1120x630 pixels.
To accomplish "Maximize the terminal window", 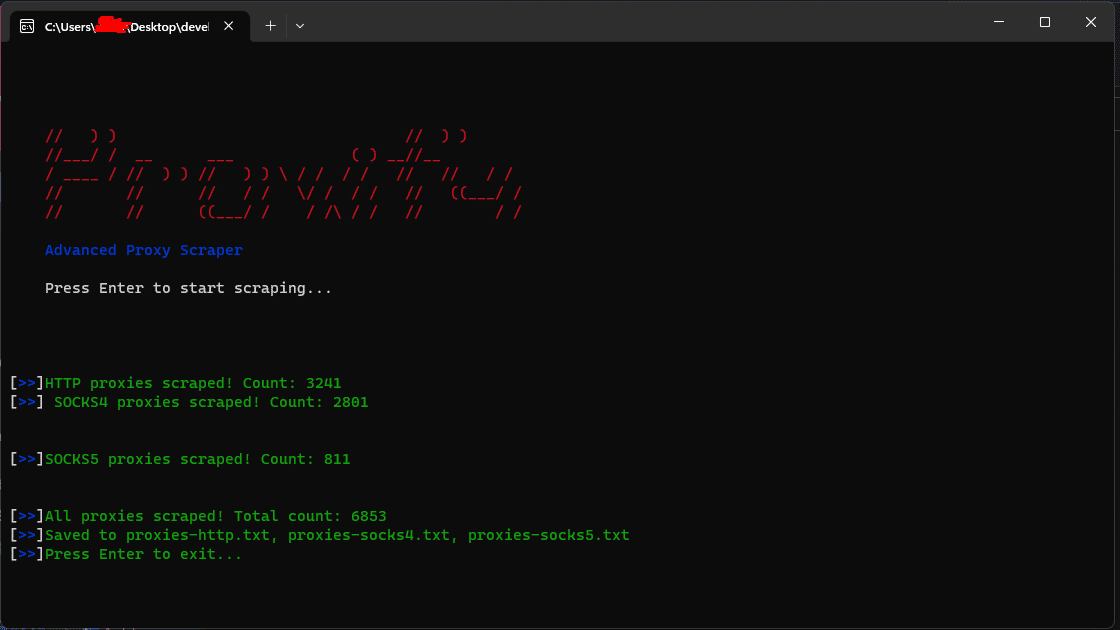I will tap(1044, 21).
